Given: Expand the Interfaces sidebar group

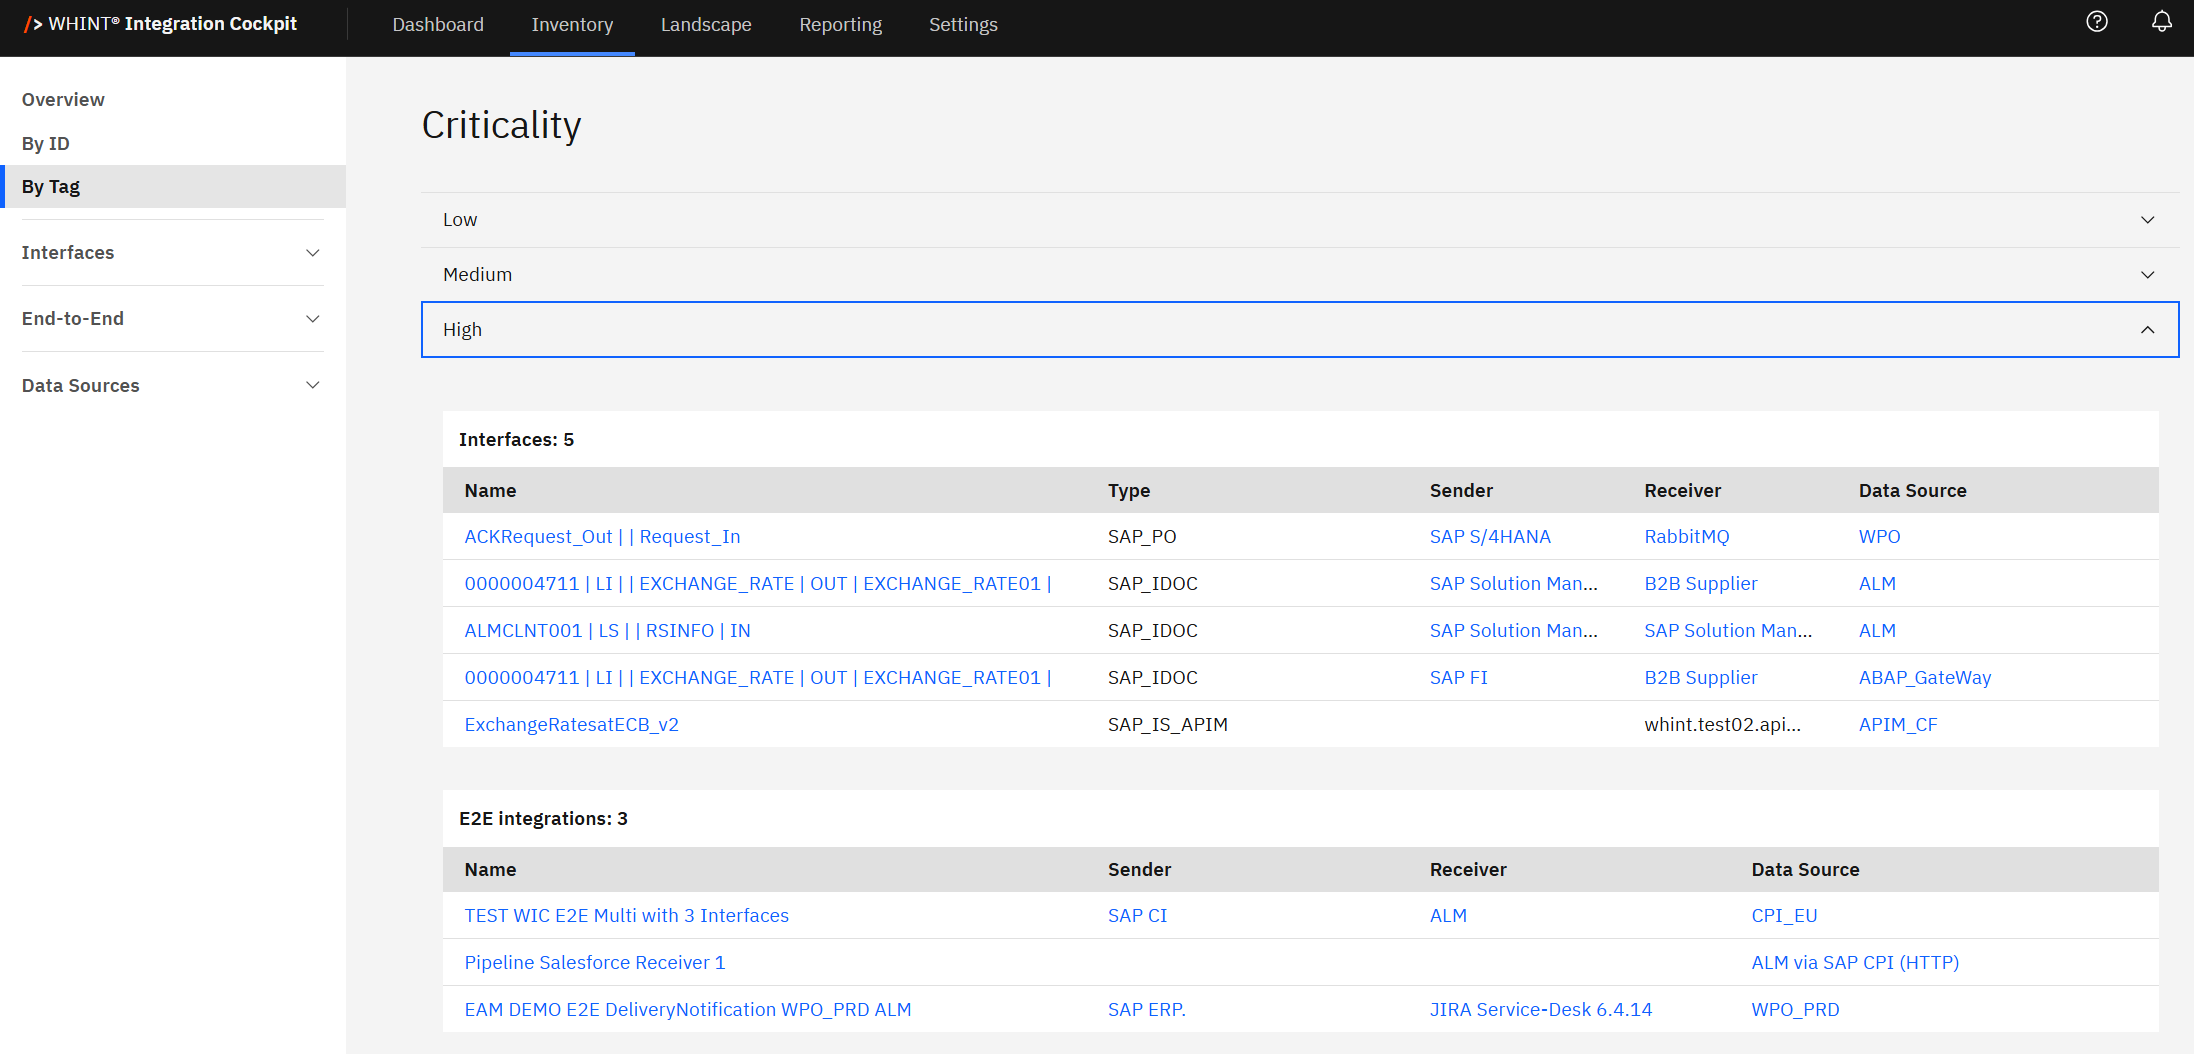Looking at the screenshot, I should [x=171, y=253].
